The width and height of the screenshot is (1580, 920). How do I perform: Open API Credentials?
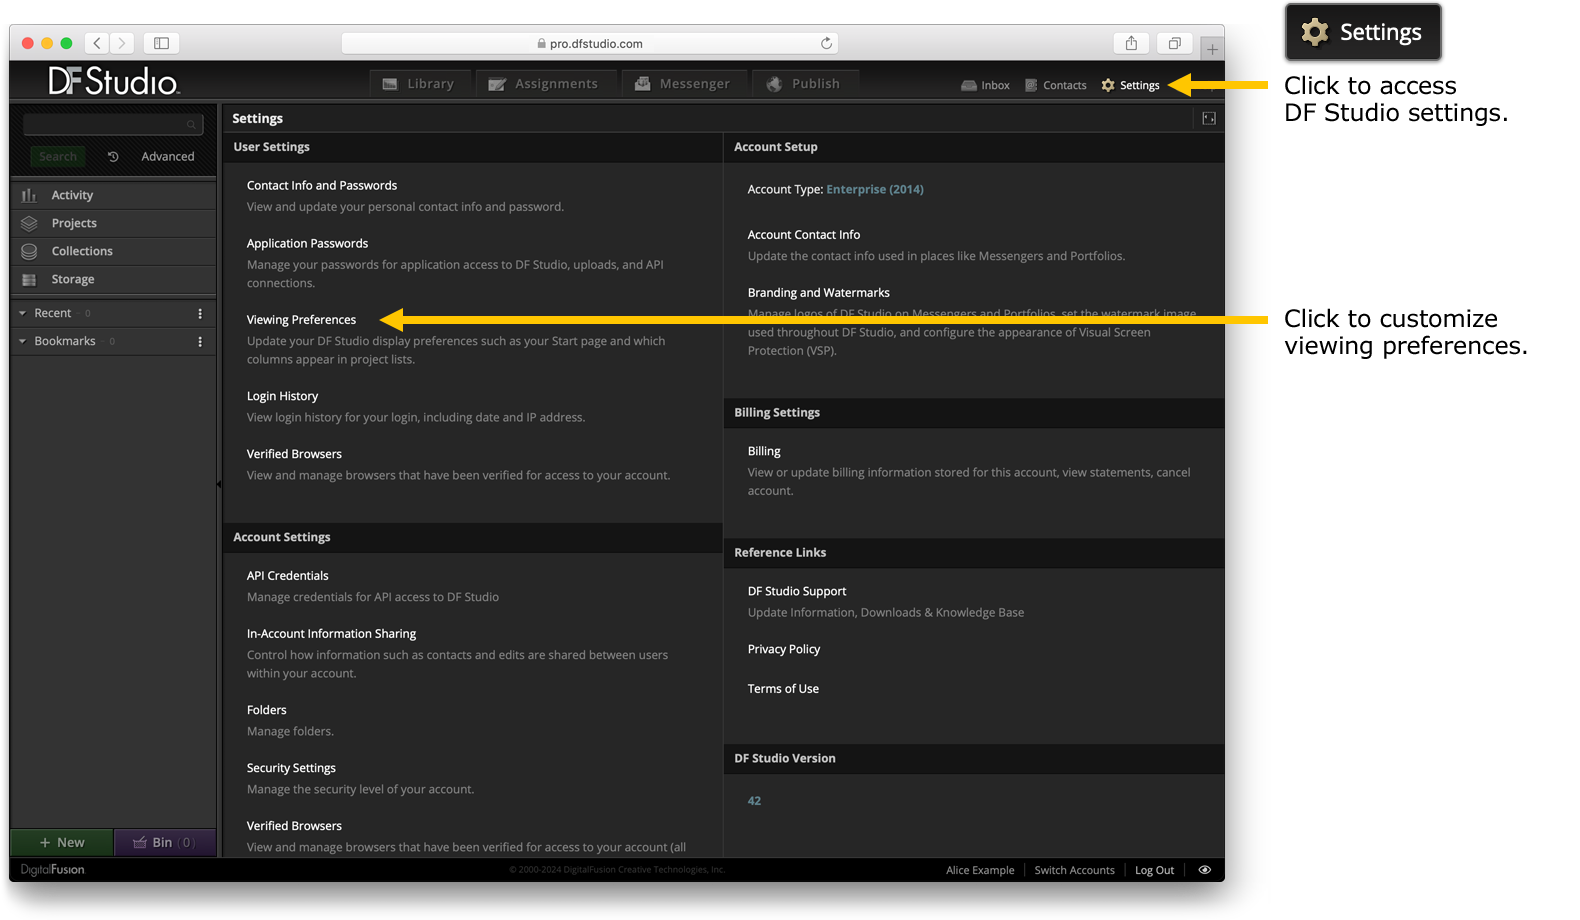(287, 576)
